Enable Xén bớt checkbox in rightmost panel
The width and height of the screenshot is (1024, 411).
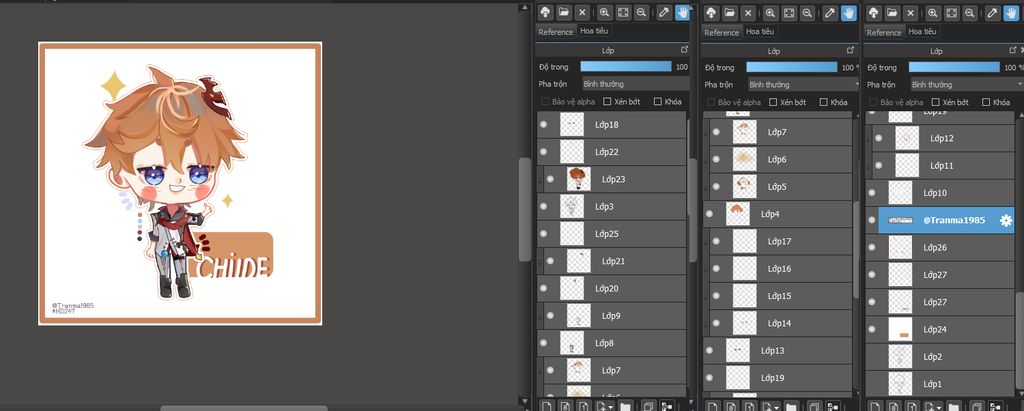click(936, 102)
